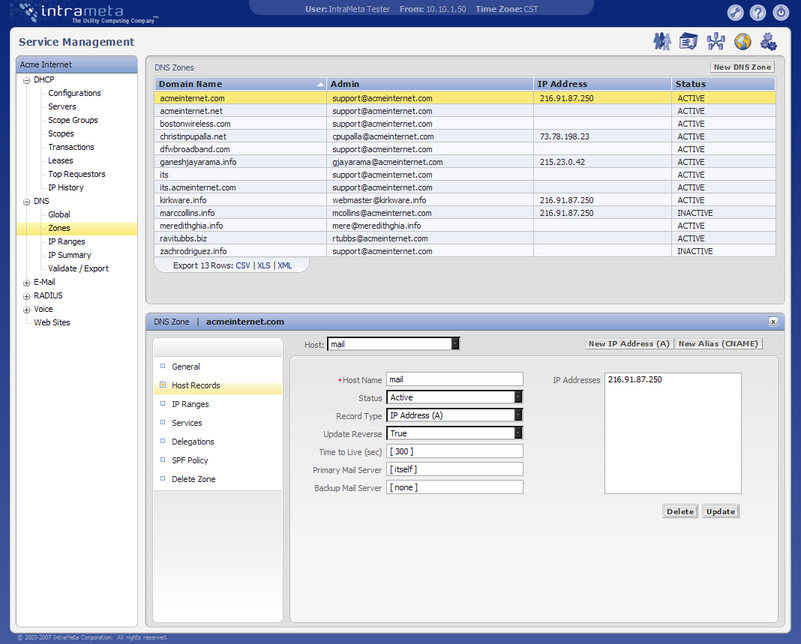The height and width of the screenshot is (644, 801).
Task: Click the power logout icon
Action: coord(781,12)
